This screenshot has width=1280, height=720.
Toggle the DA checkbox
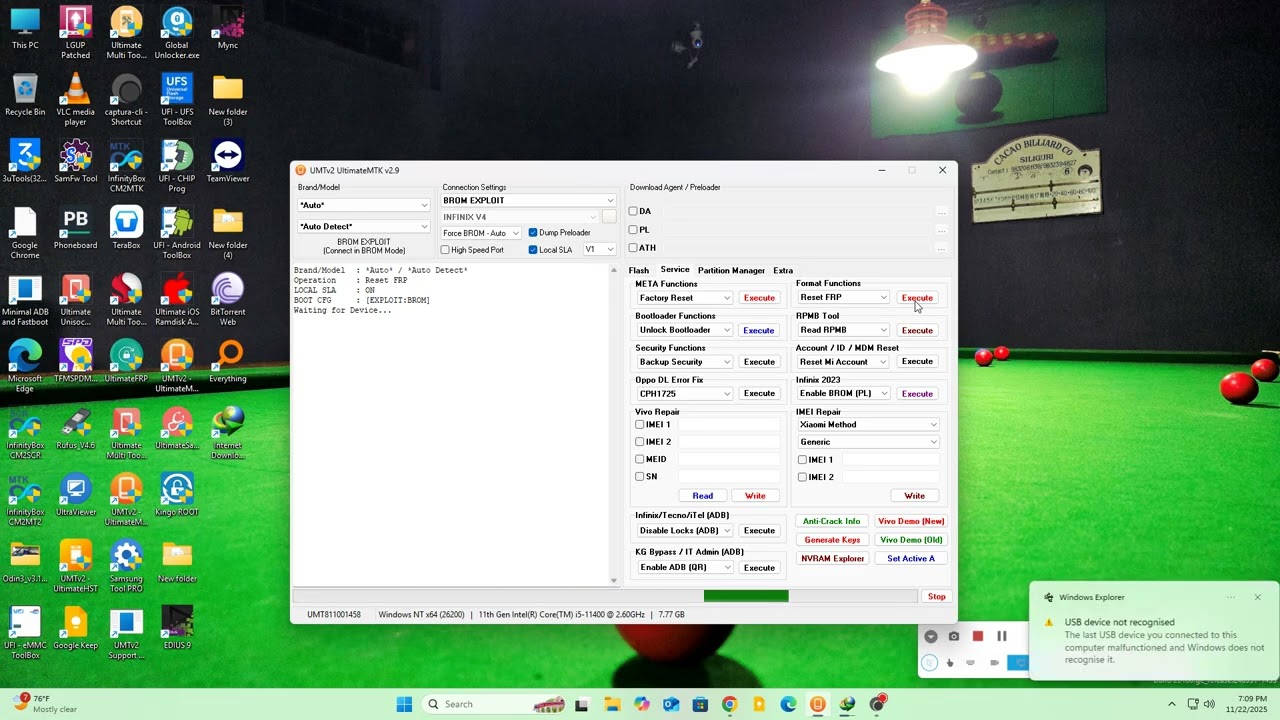point(633,211)
